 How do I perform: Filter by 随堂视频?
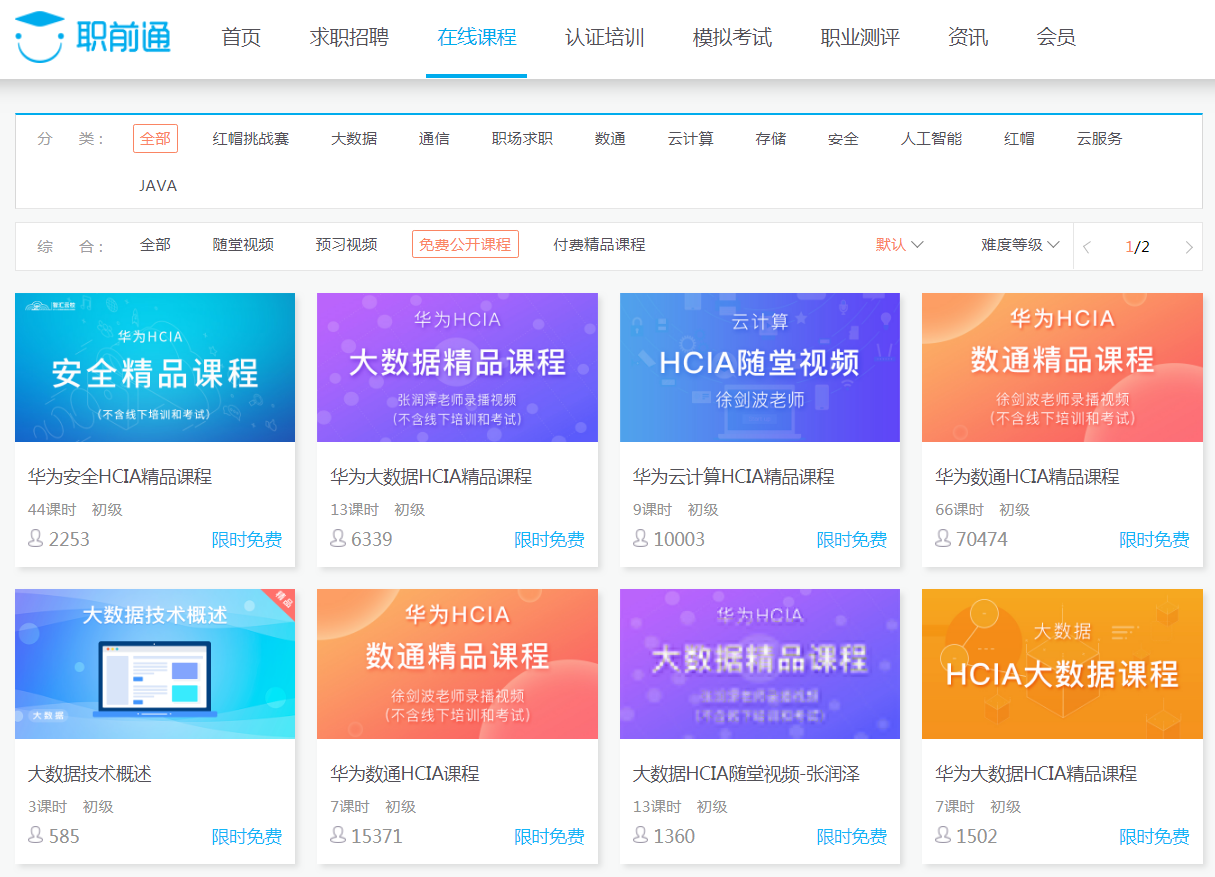coord(243,245)
